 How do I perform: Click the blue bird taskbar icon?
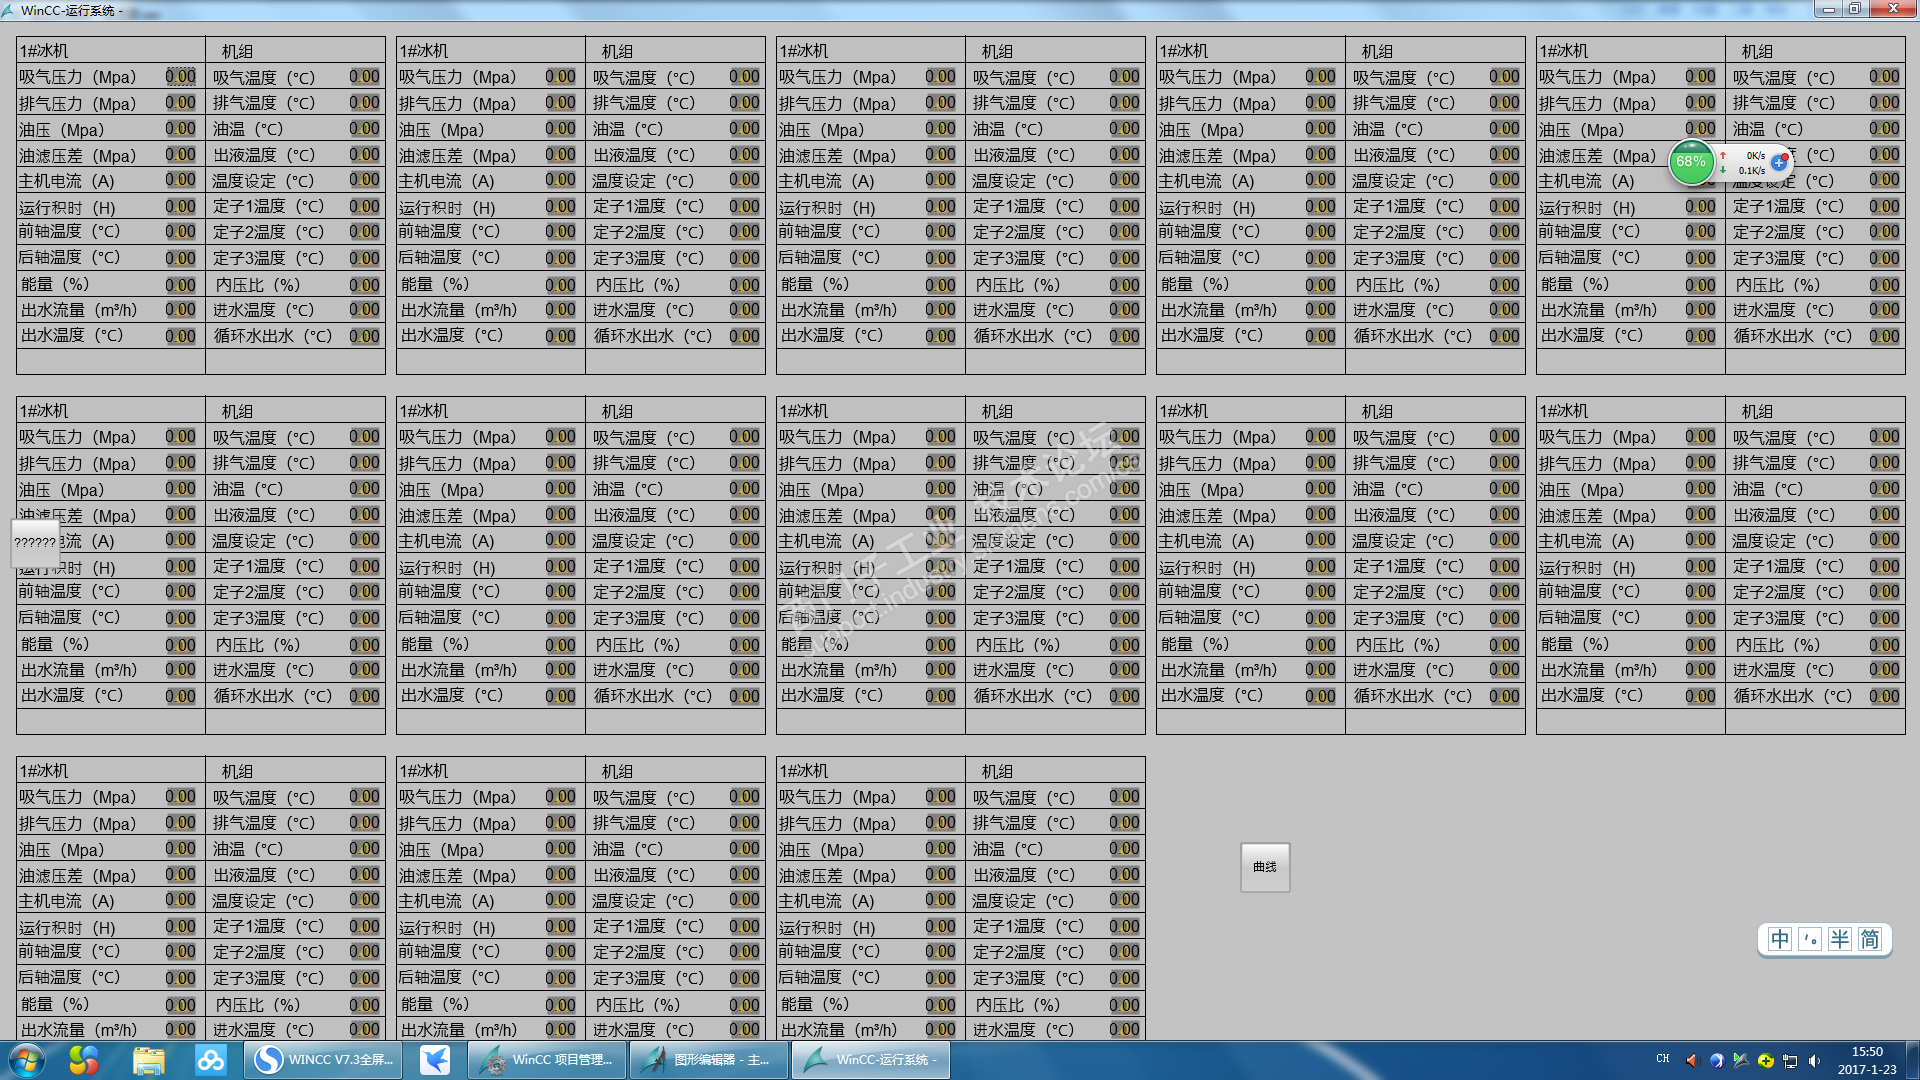[434, 1060]
